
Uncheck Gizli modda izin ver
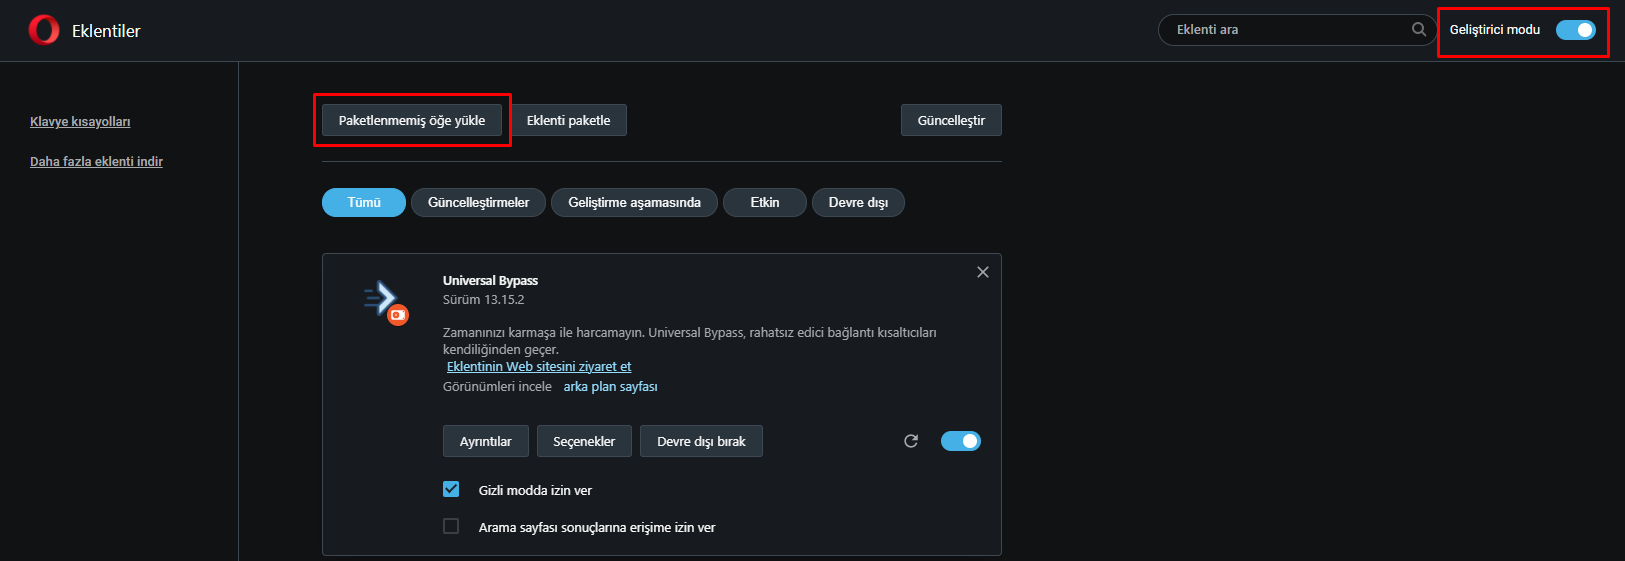[x=451, y=489]
